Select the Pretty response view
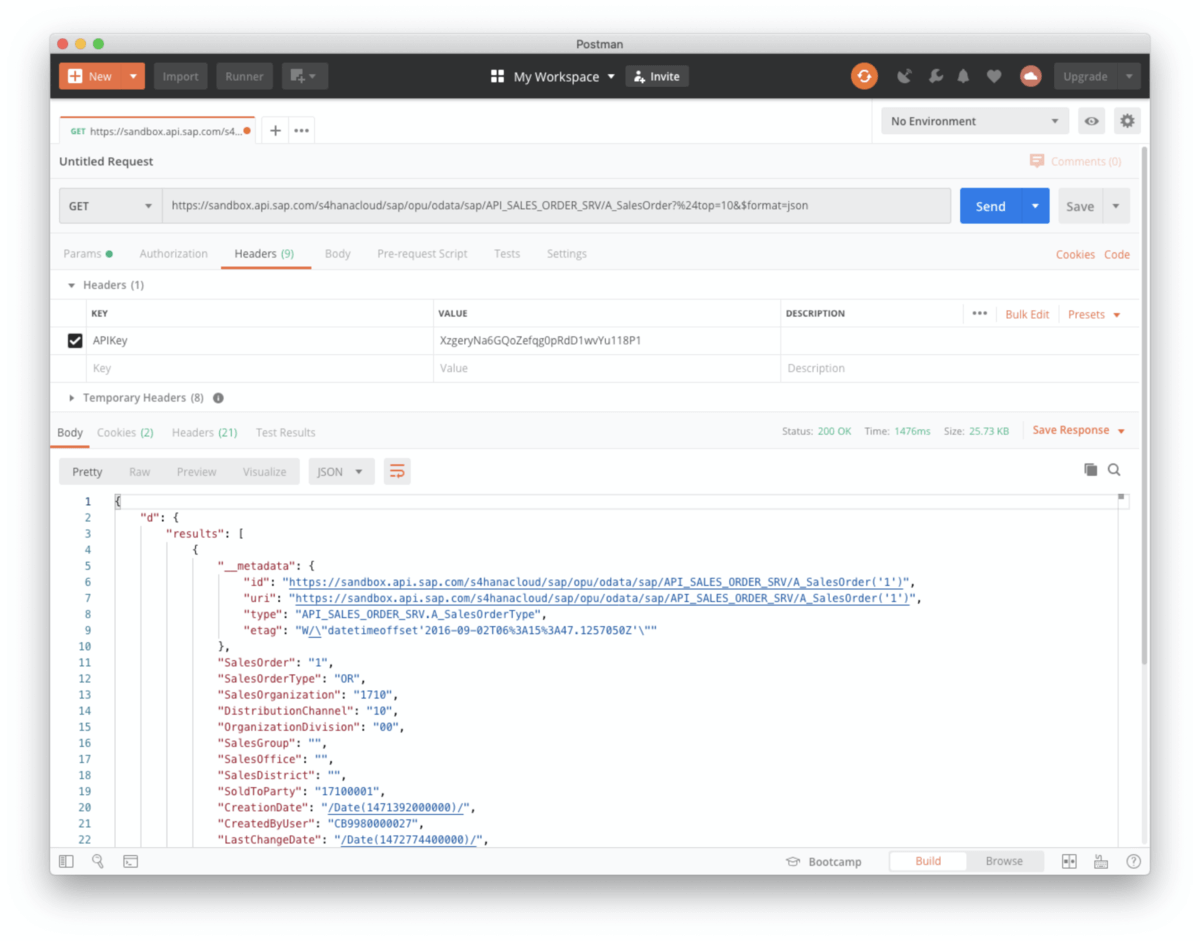The height and width of the screenshot is (941, 1200). pos(87,472)
